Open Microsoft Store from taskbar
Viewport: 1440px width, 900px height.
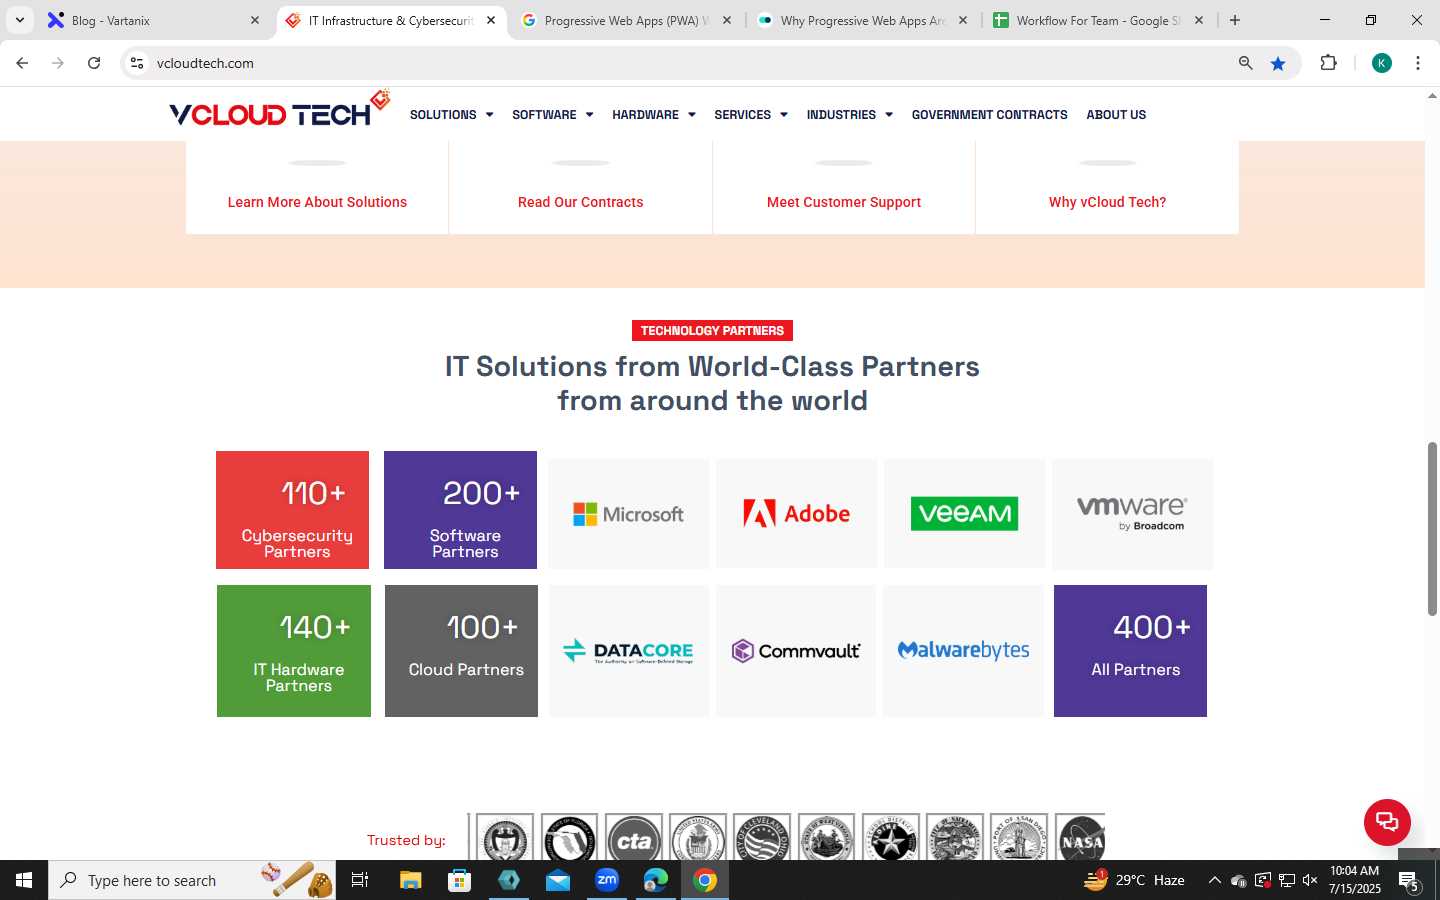pos(459,880)
